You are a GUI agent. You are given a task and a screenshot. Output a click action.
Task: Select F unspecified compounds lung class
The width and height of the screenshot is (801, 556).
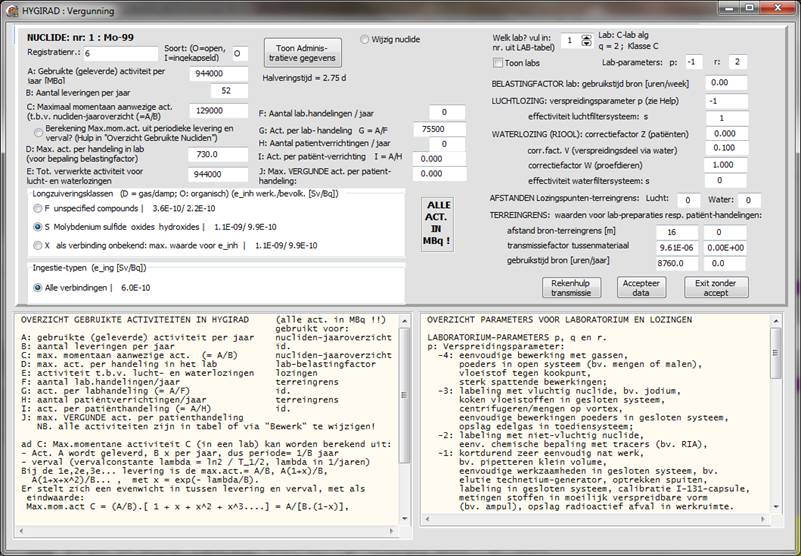pos(37,208)
